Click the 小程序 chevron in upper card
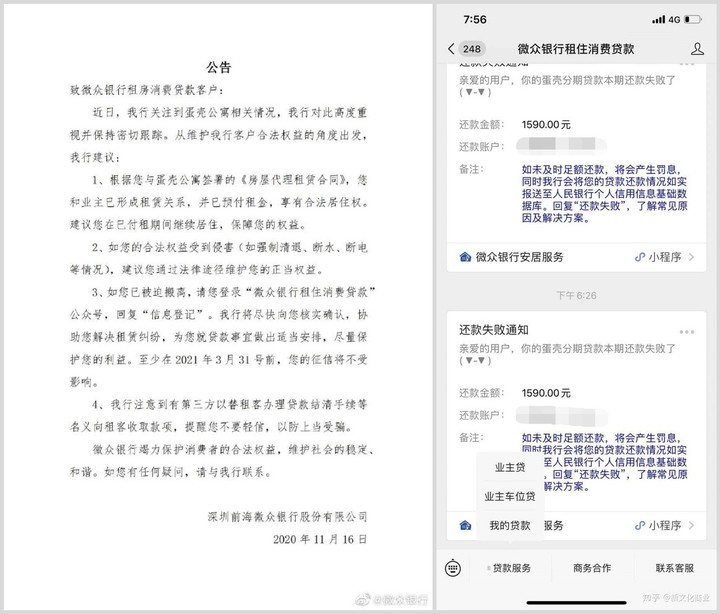 692,257
